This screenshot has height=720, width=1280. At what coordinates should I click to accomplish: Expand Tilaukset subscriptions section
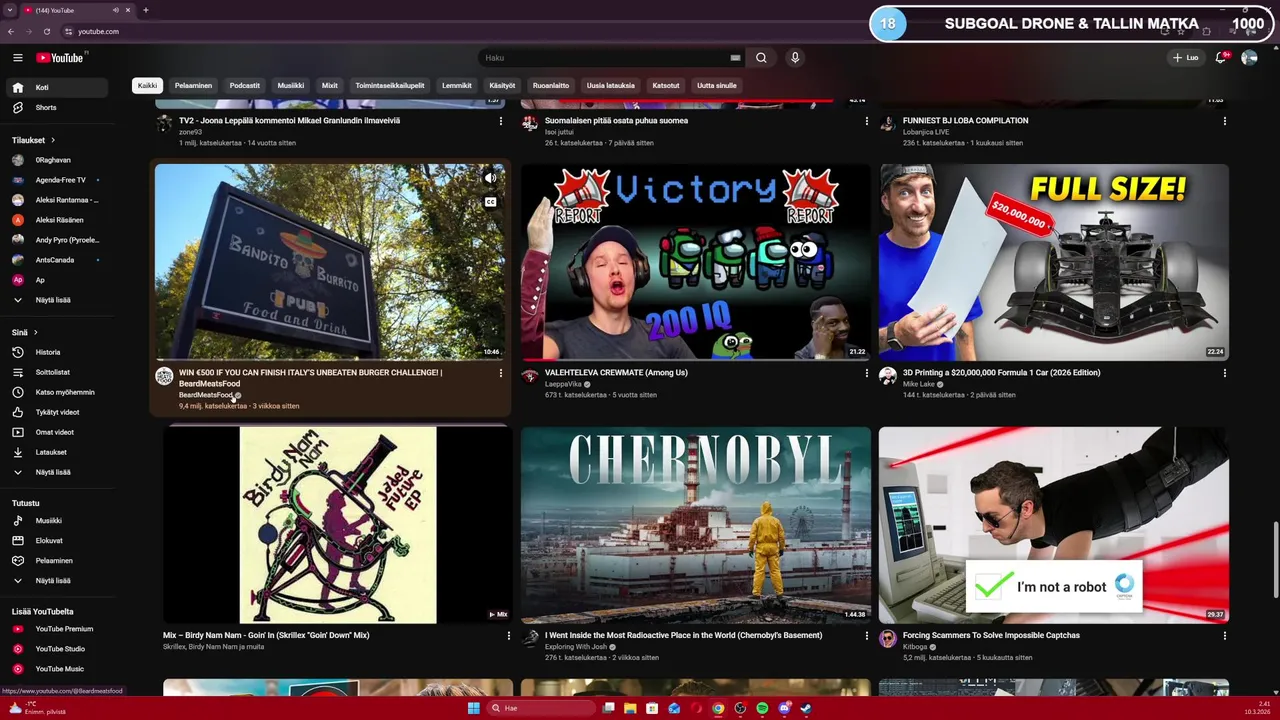pyautogui.click(x=34, y=140)
